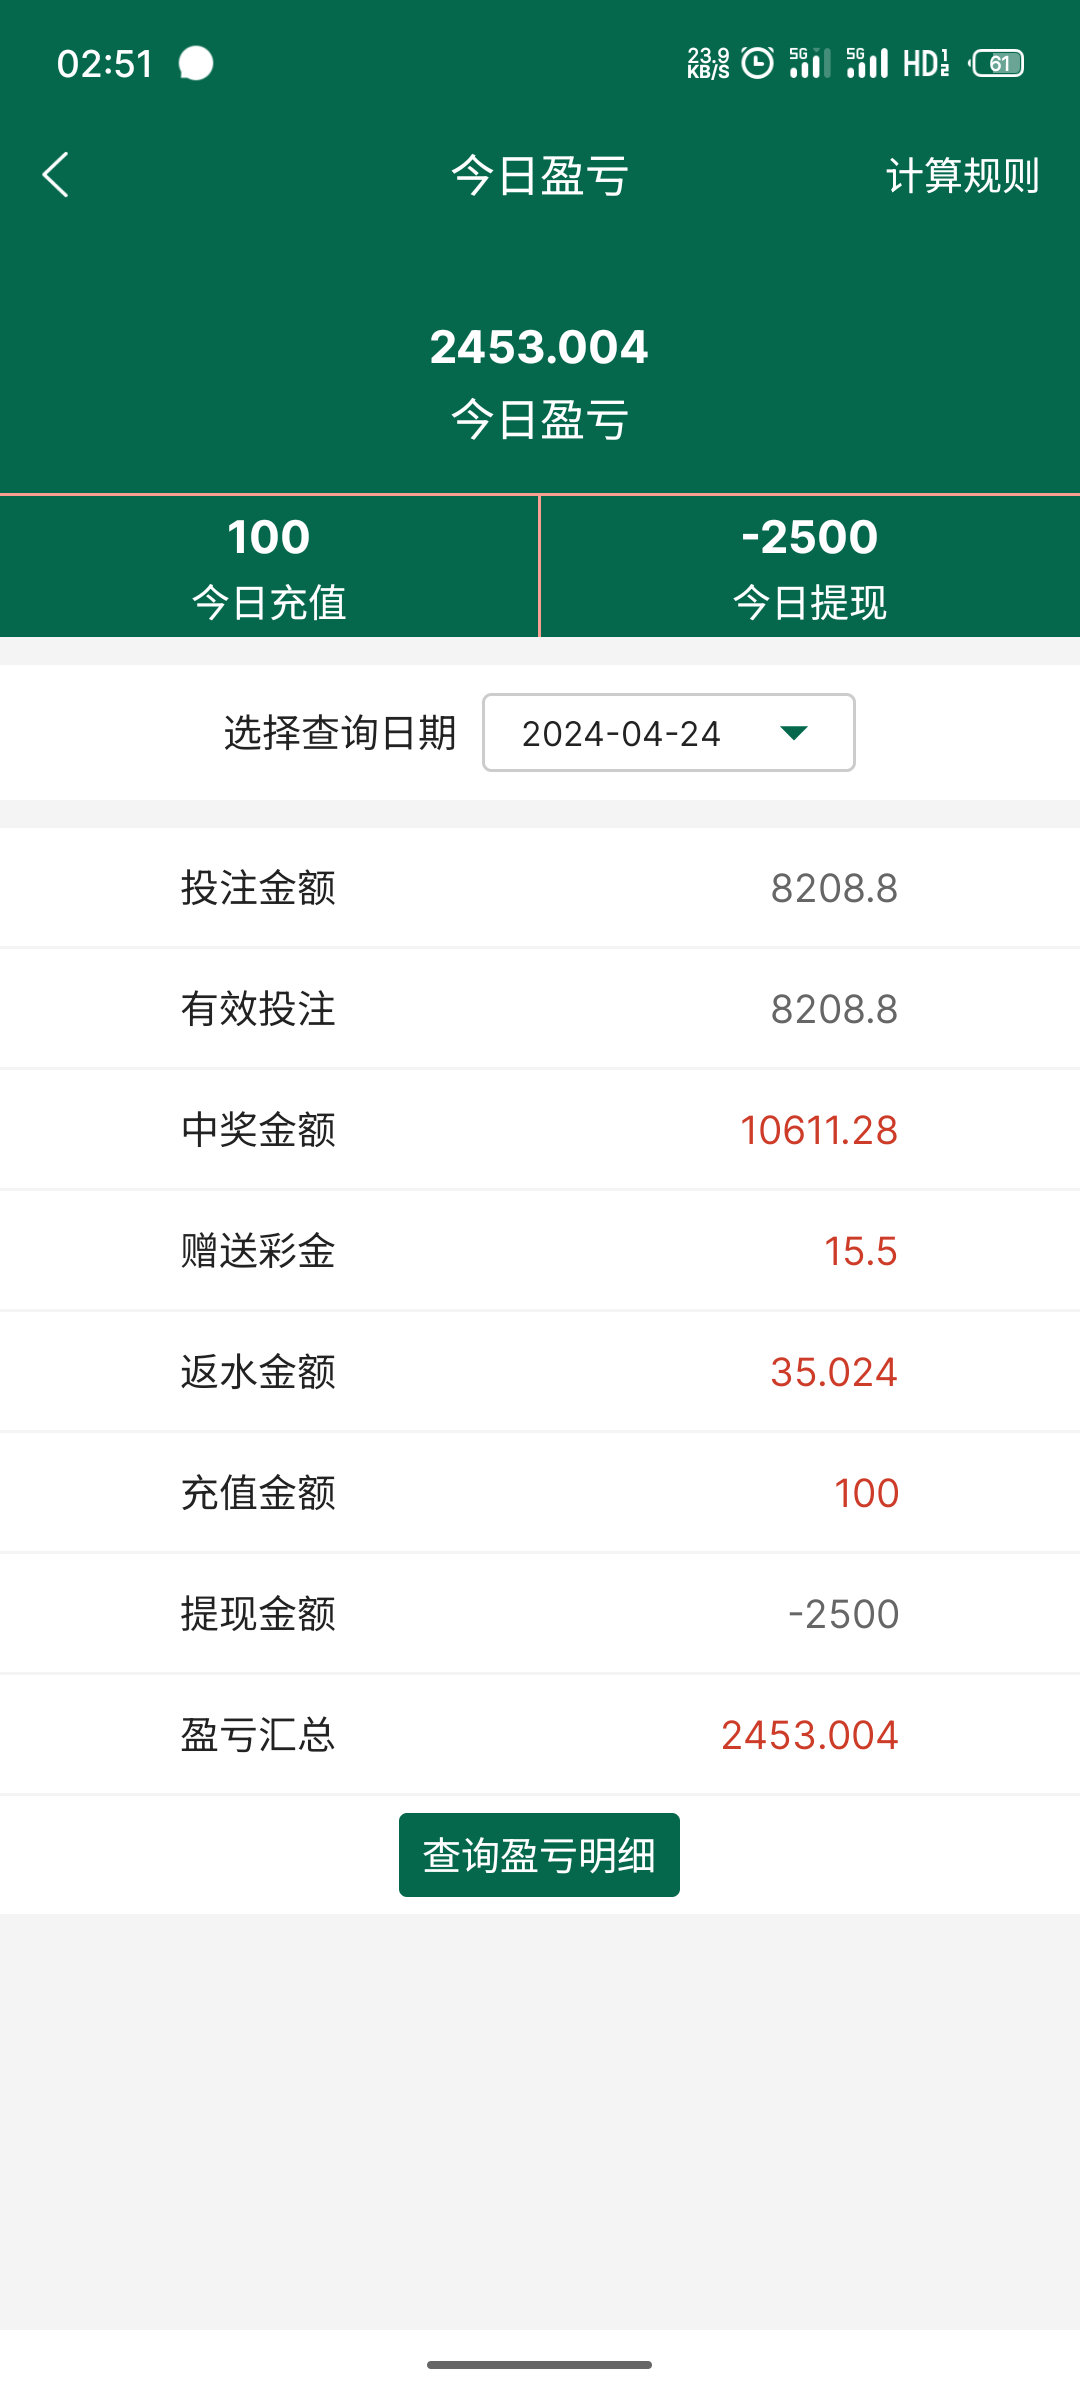Image resolution: width=1080 pixels, height=2400 pixels.
Task: Tap the second 5G signal icon
Action: click(x=867, y=63)
